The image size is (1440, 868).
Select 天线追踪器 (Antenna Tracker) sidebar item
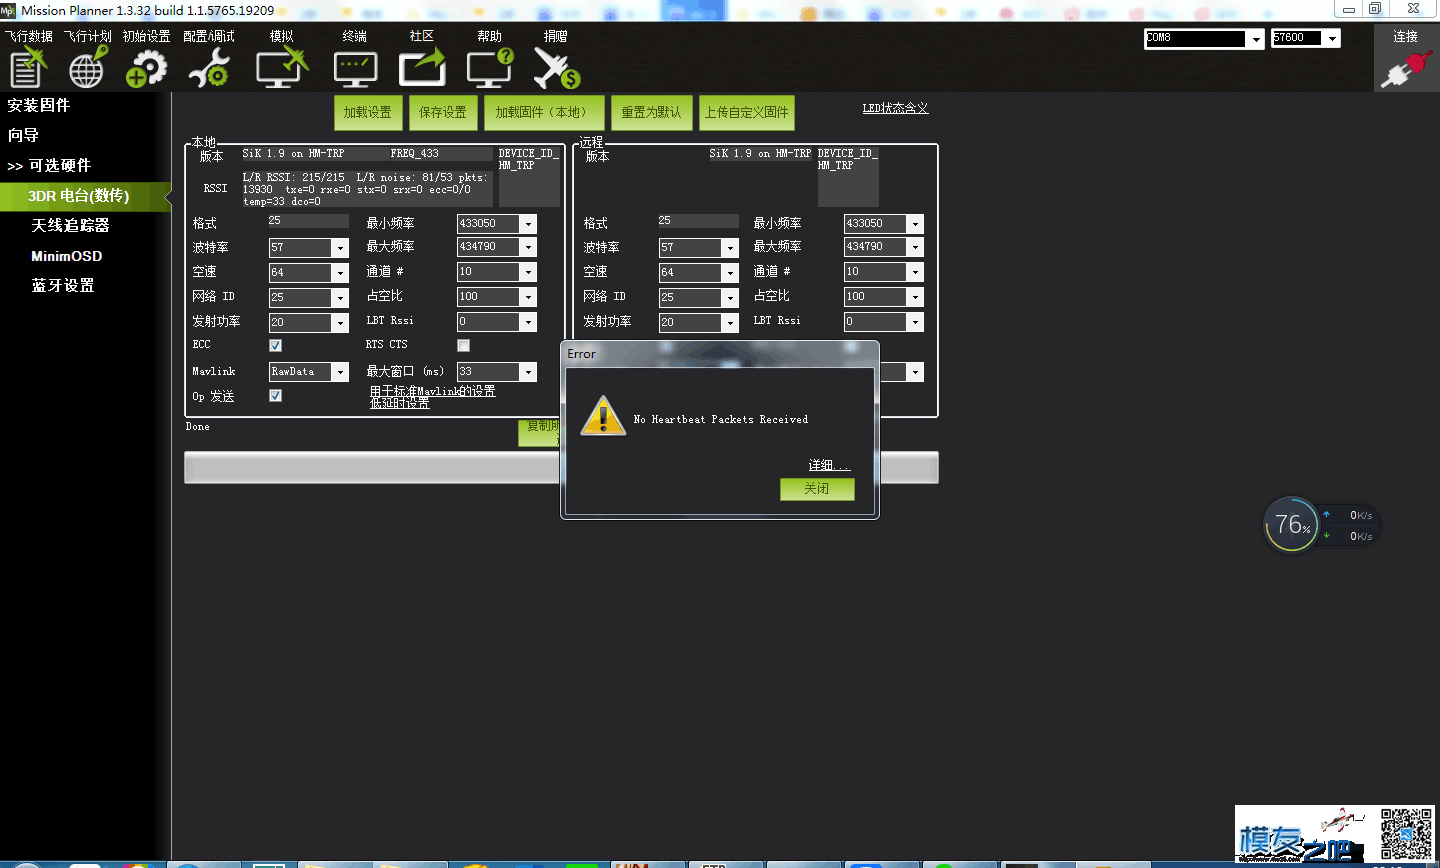click(x=70, y=226)
